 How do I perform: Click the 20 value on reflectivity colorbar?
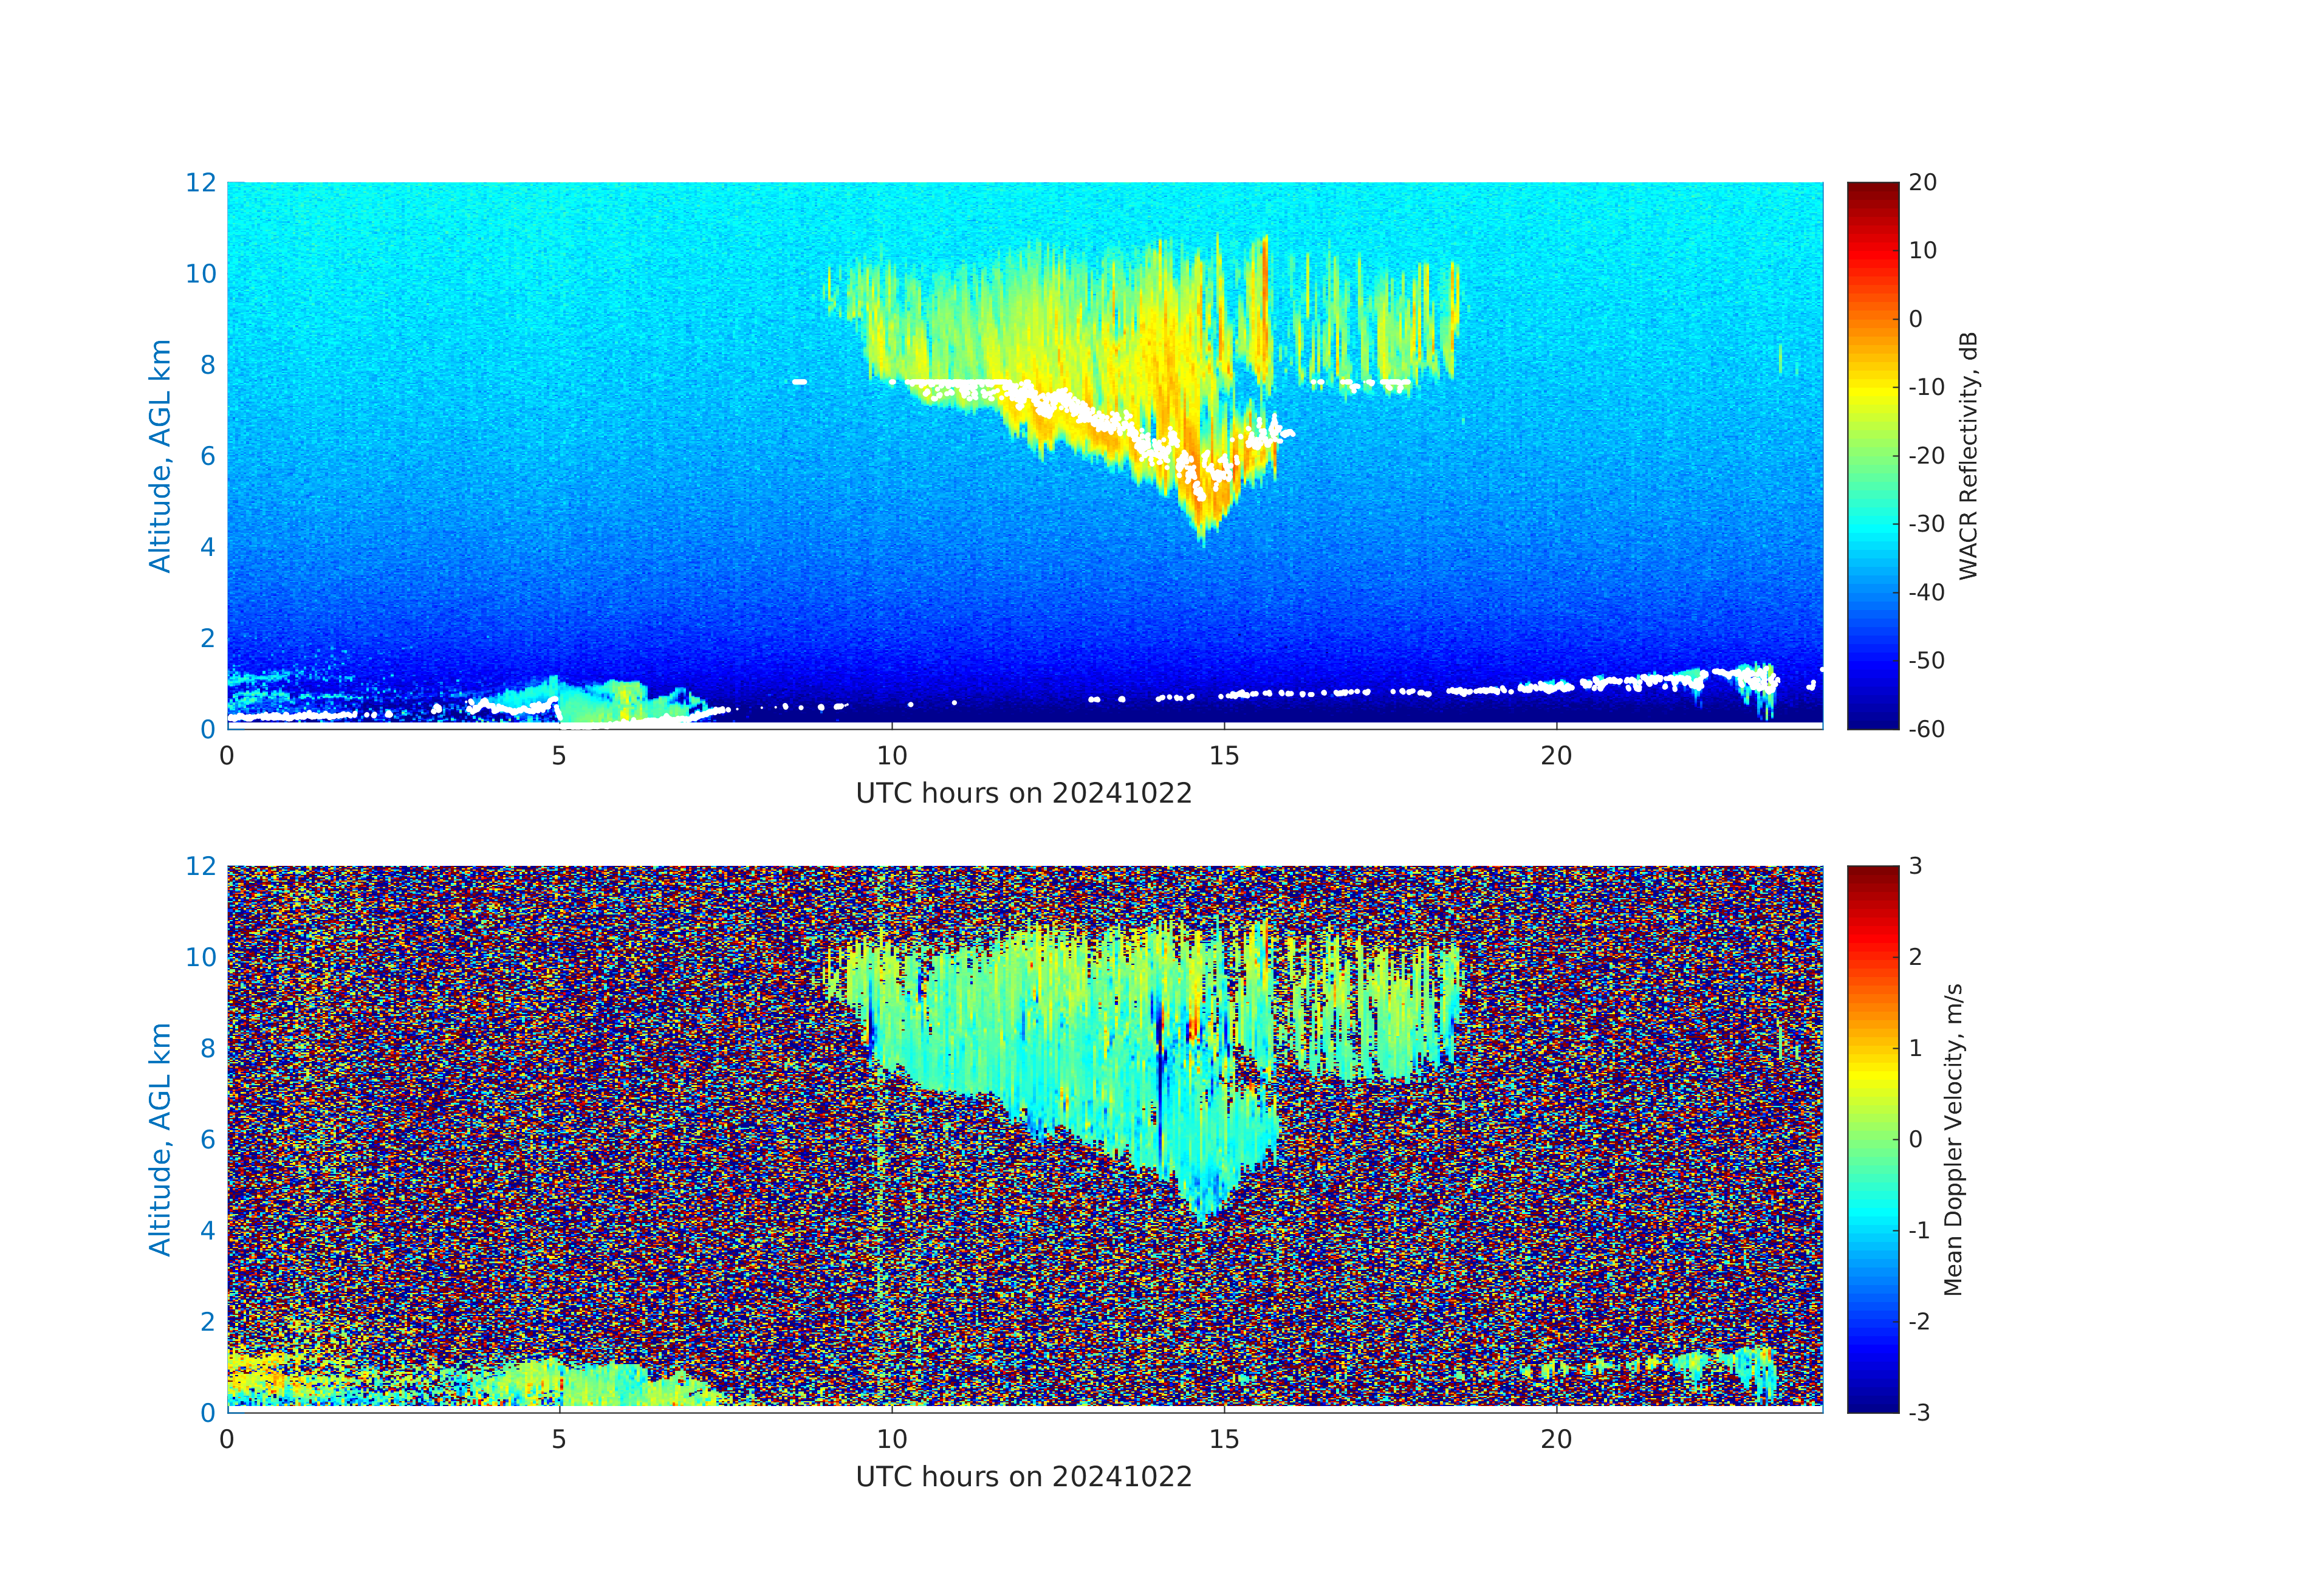pyautogui.click(x=1922, y=183)
